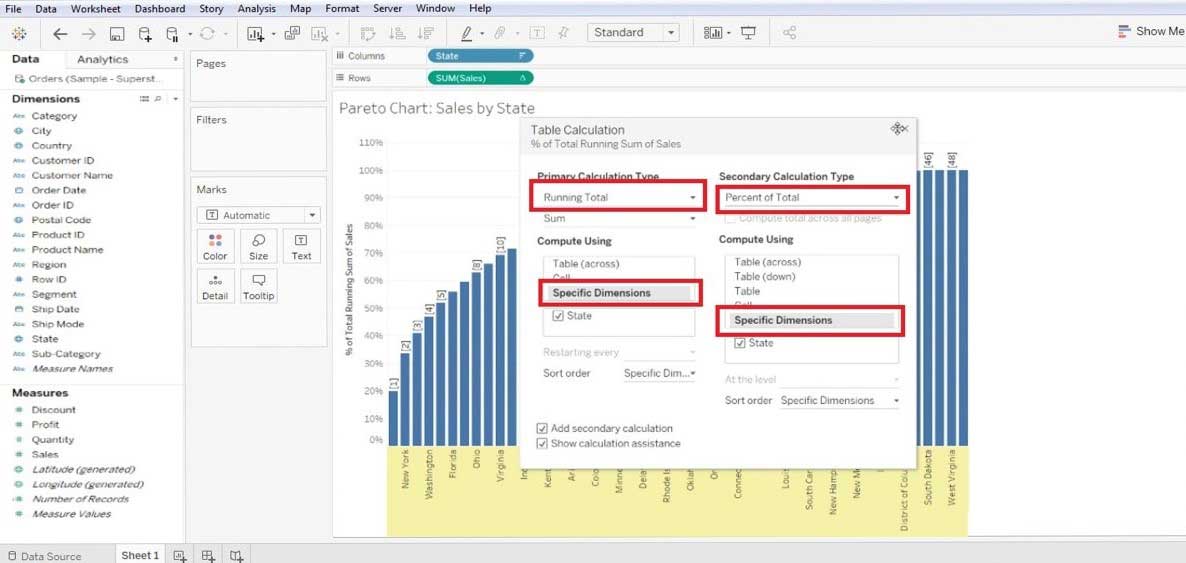1186x563 pixels.
Task: Click the New Worksheet toolbar icon
Action: (256, 34)
